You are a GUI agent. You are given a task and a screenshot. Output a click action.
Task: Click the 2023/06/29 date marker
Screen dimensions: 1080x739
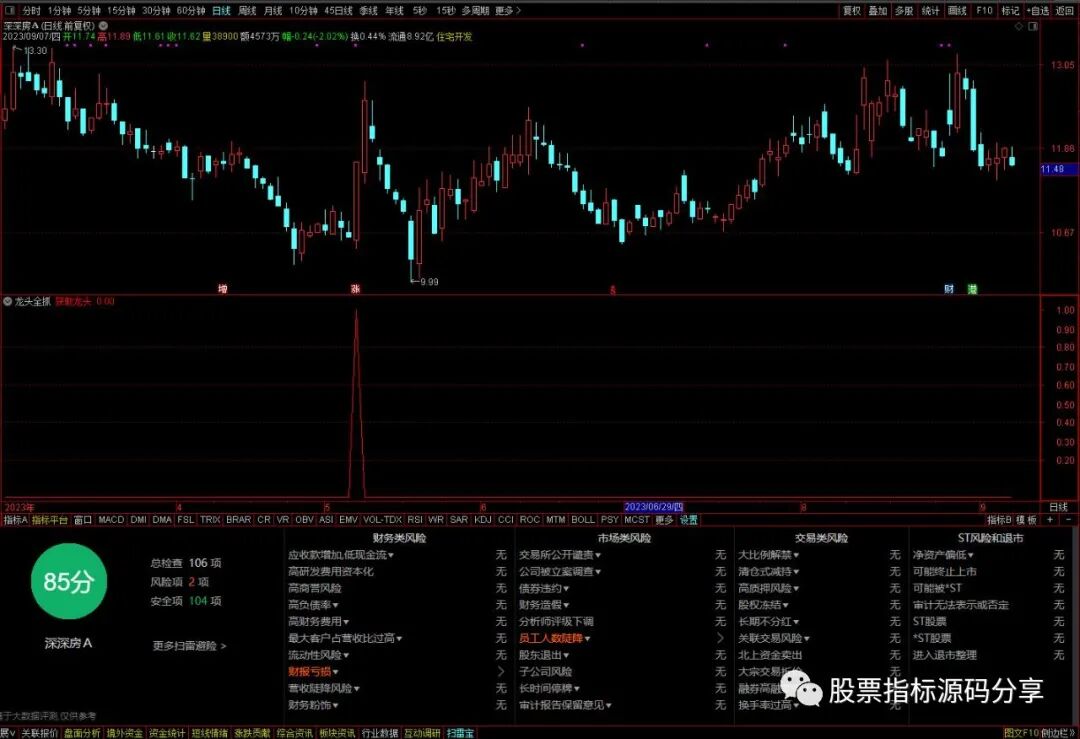click(x=654, y=507)
